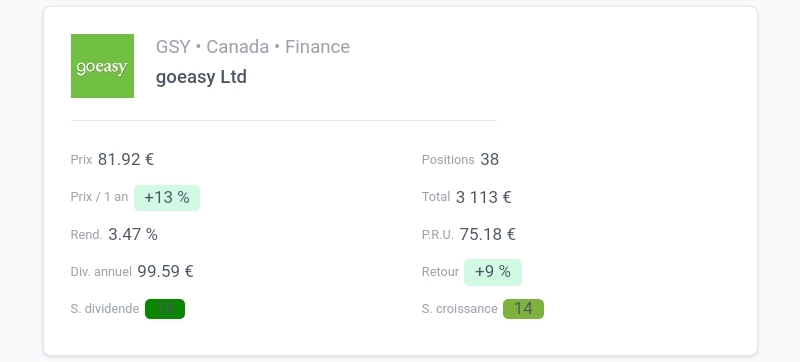Click the Retour label text

(x=440, y=272)
